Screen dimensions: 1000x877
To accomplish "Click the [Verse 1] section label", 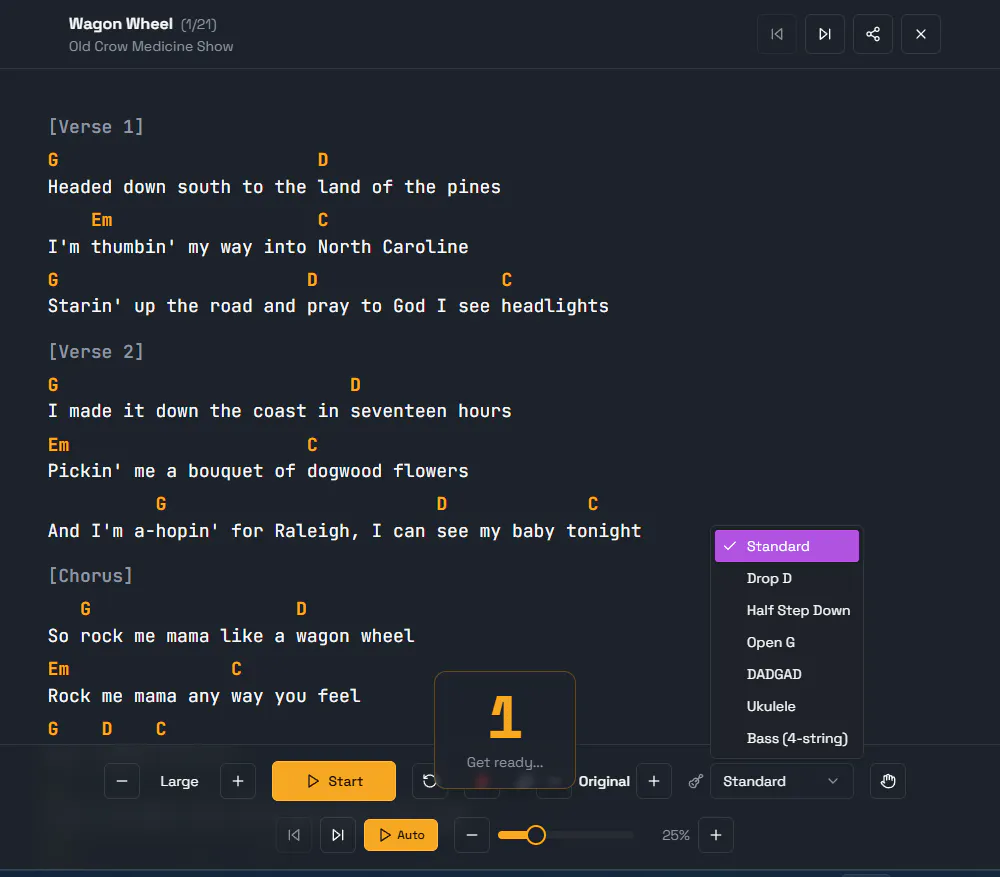I will [96, 127].
